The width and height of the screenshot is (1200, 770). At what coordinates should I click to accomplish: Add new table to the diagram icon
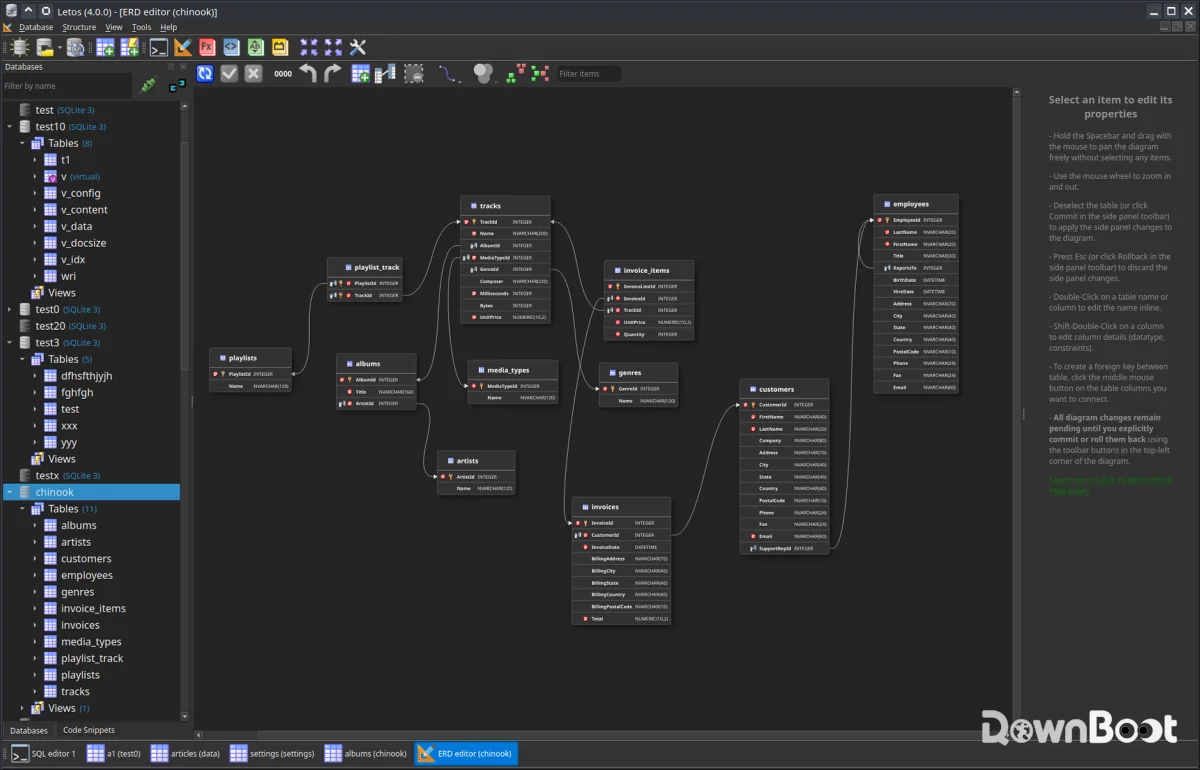361,73
